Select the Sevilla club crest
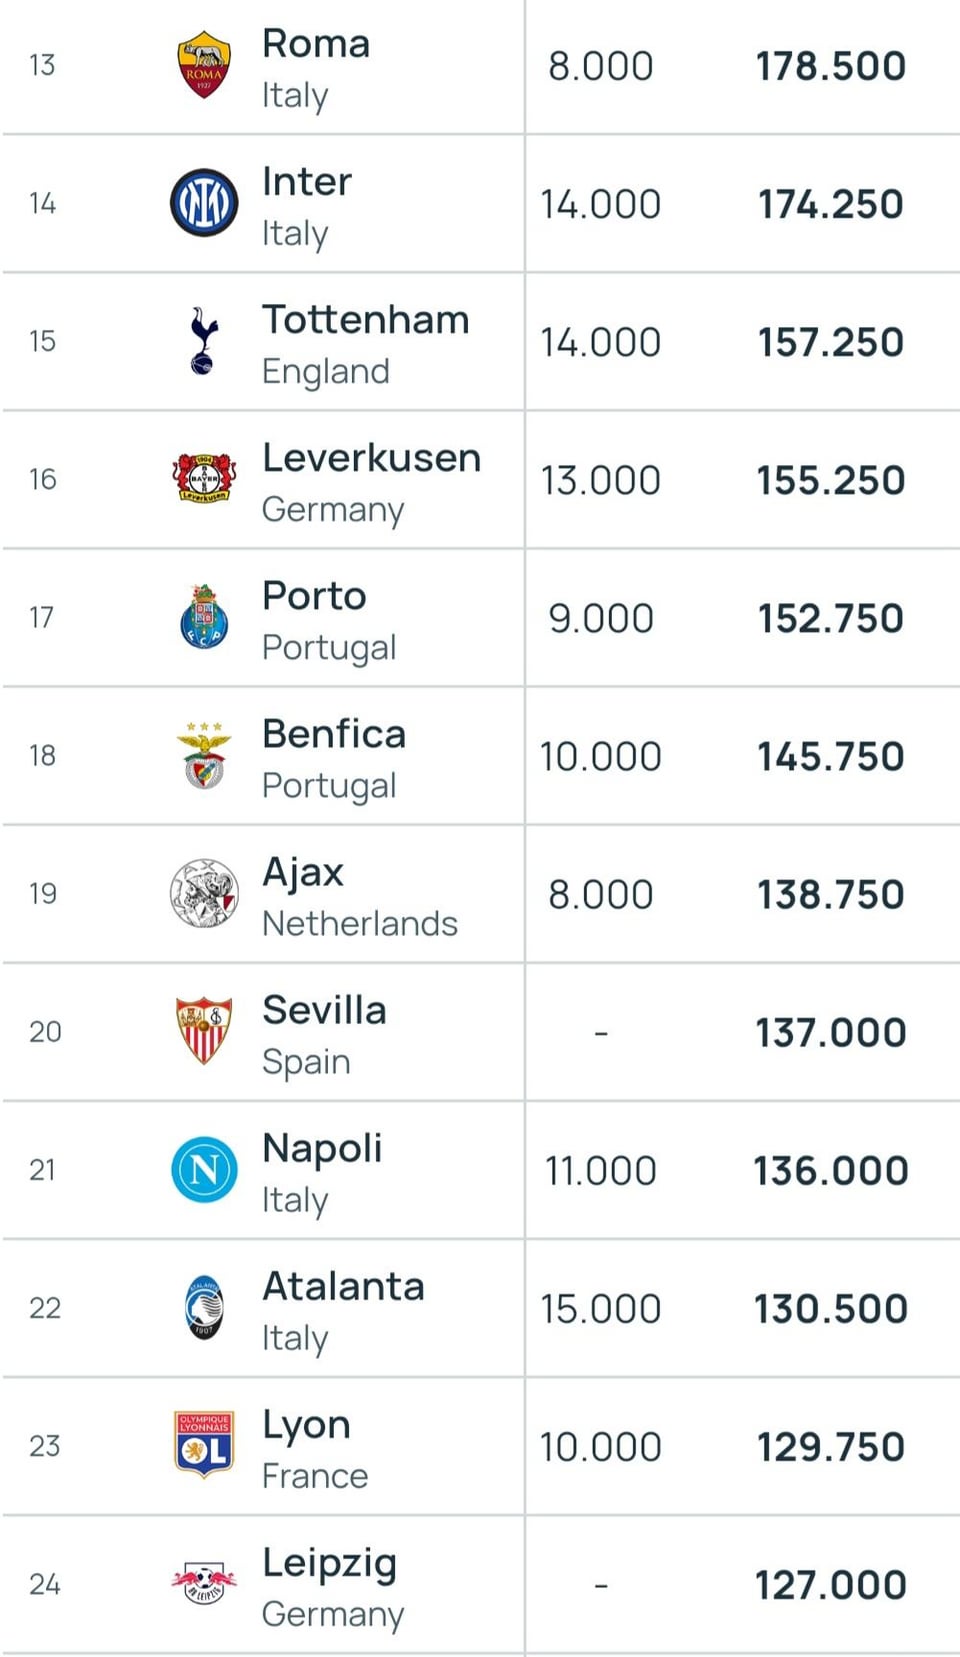The width and height of the screenshot is (960, 1657). tap(204, 1031)
